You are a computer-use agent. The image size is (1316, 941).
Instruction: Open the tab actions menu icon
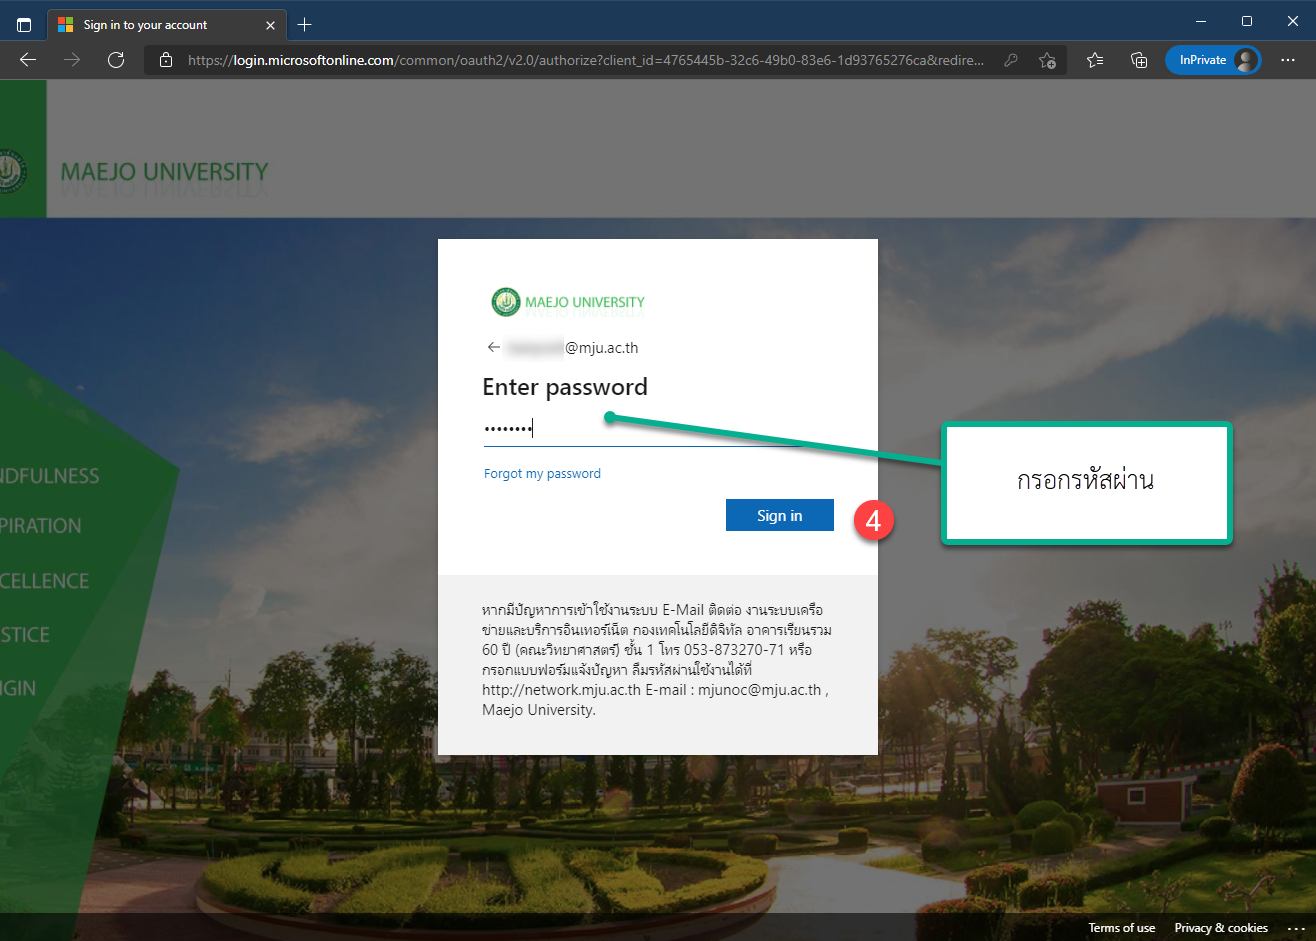pos(24,24)
